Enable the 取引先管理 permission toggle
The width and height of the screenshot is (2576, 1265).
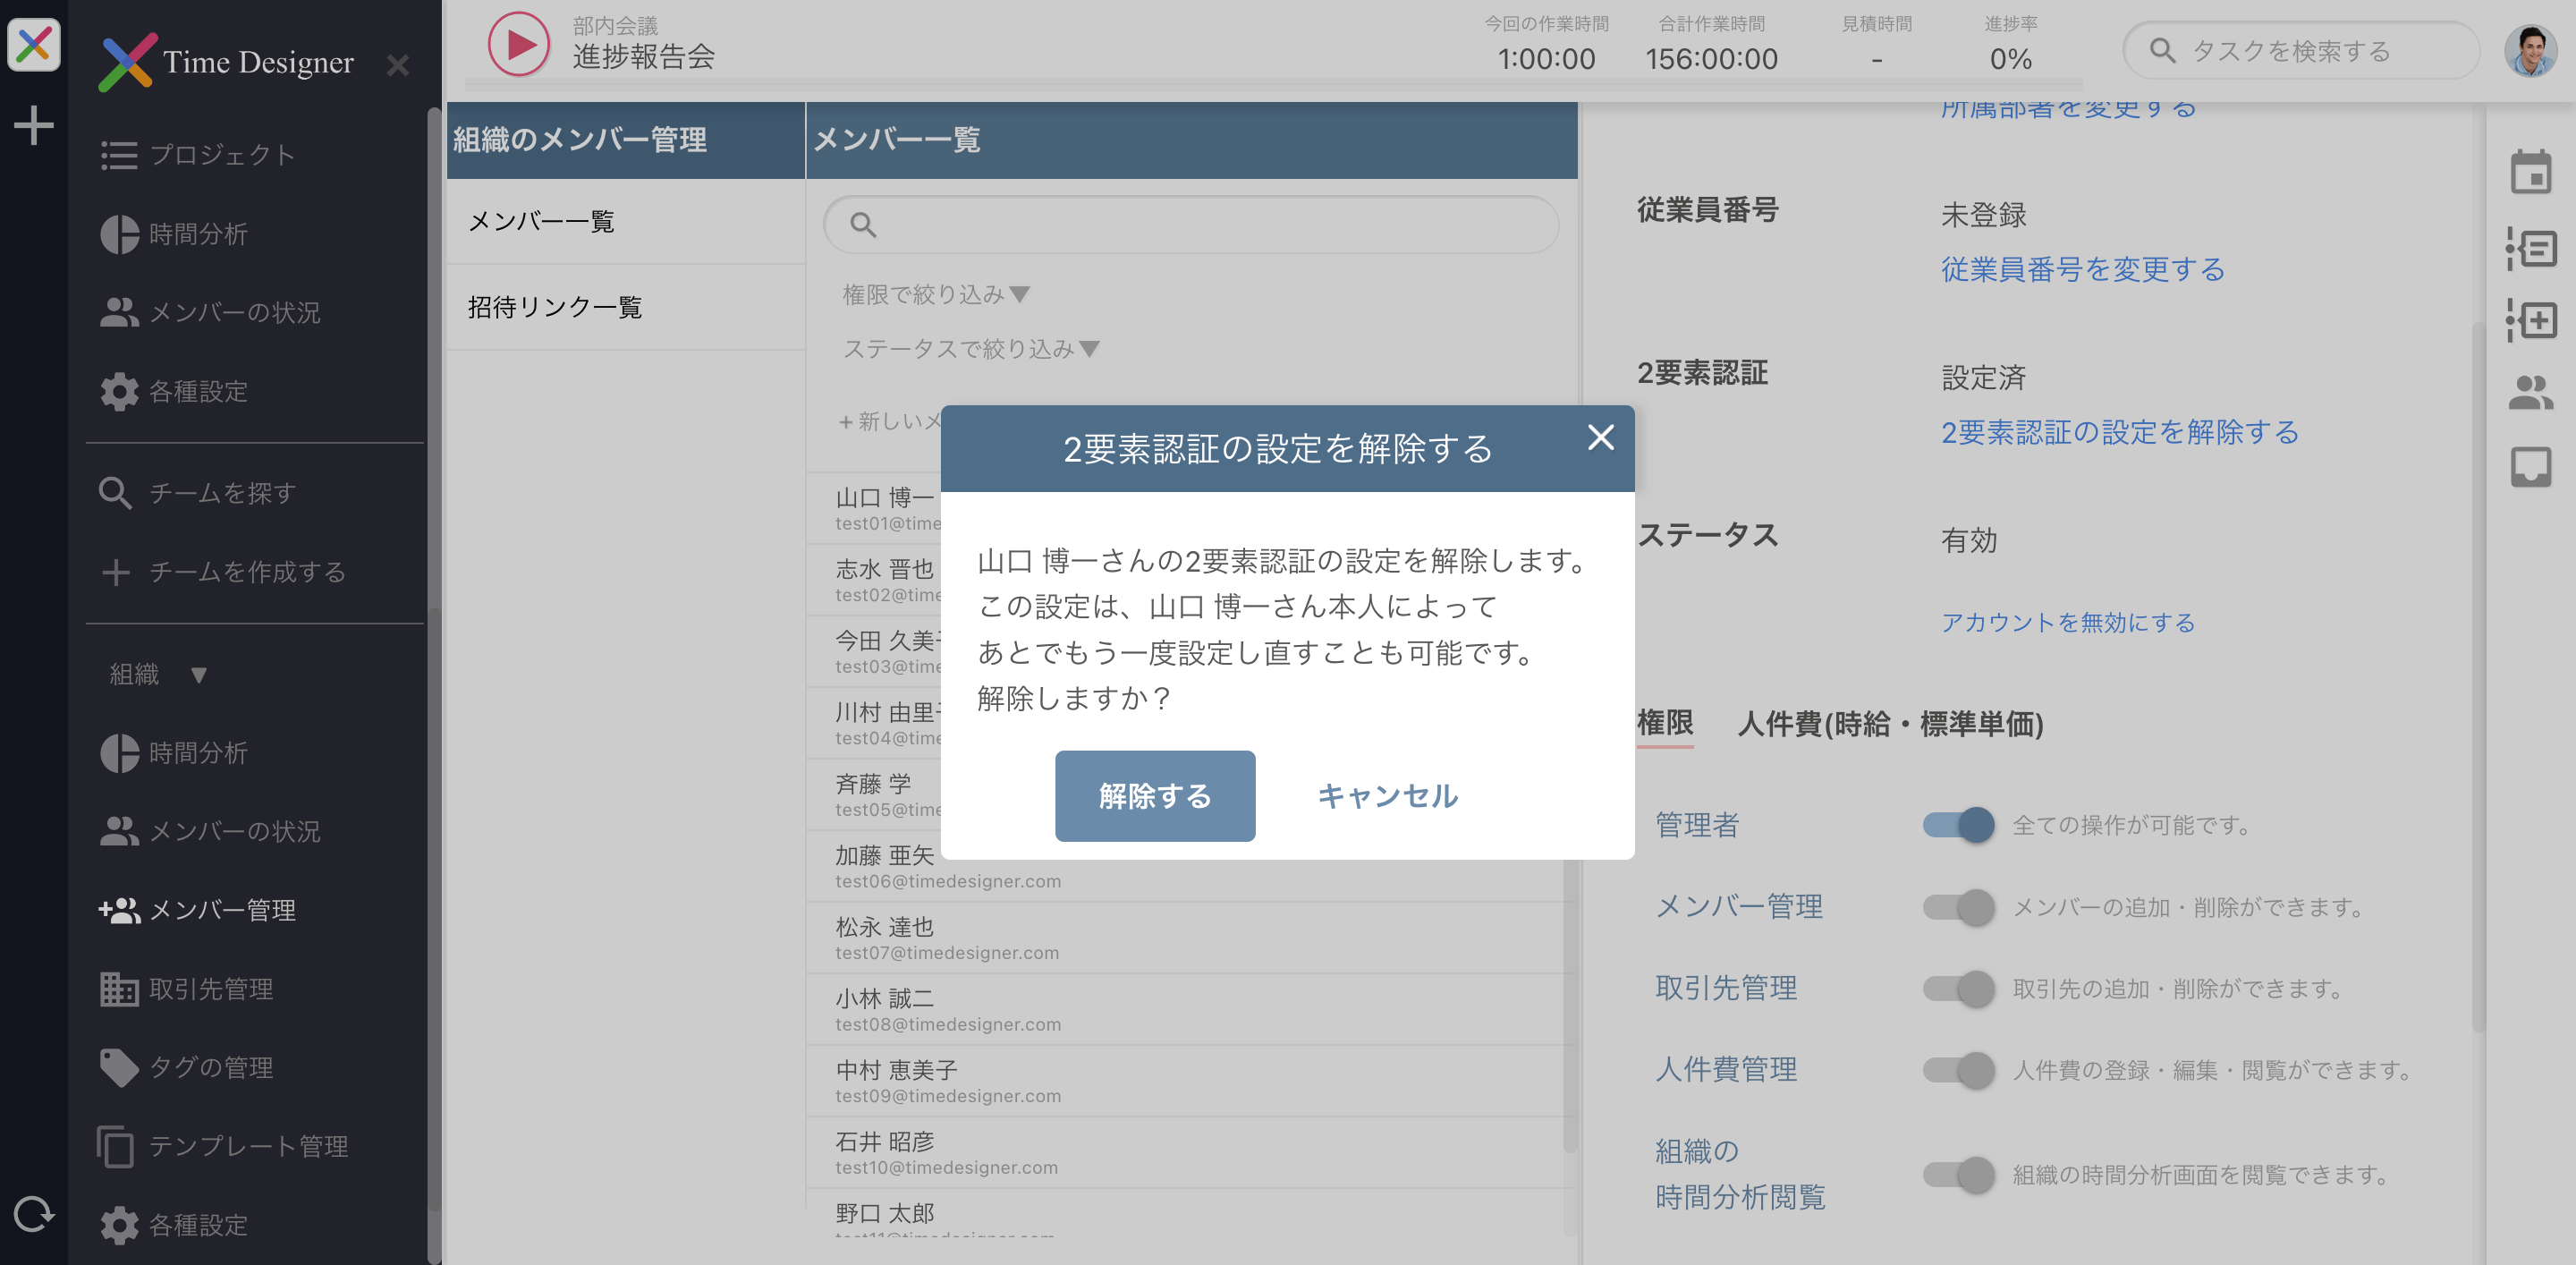[1959, 989]
